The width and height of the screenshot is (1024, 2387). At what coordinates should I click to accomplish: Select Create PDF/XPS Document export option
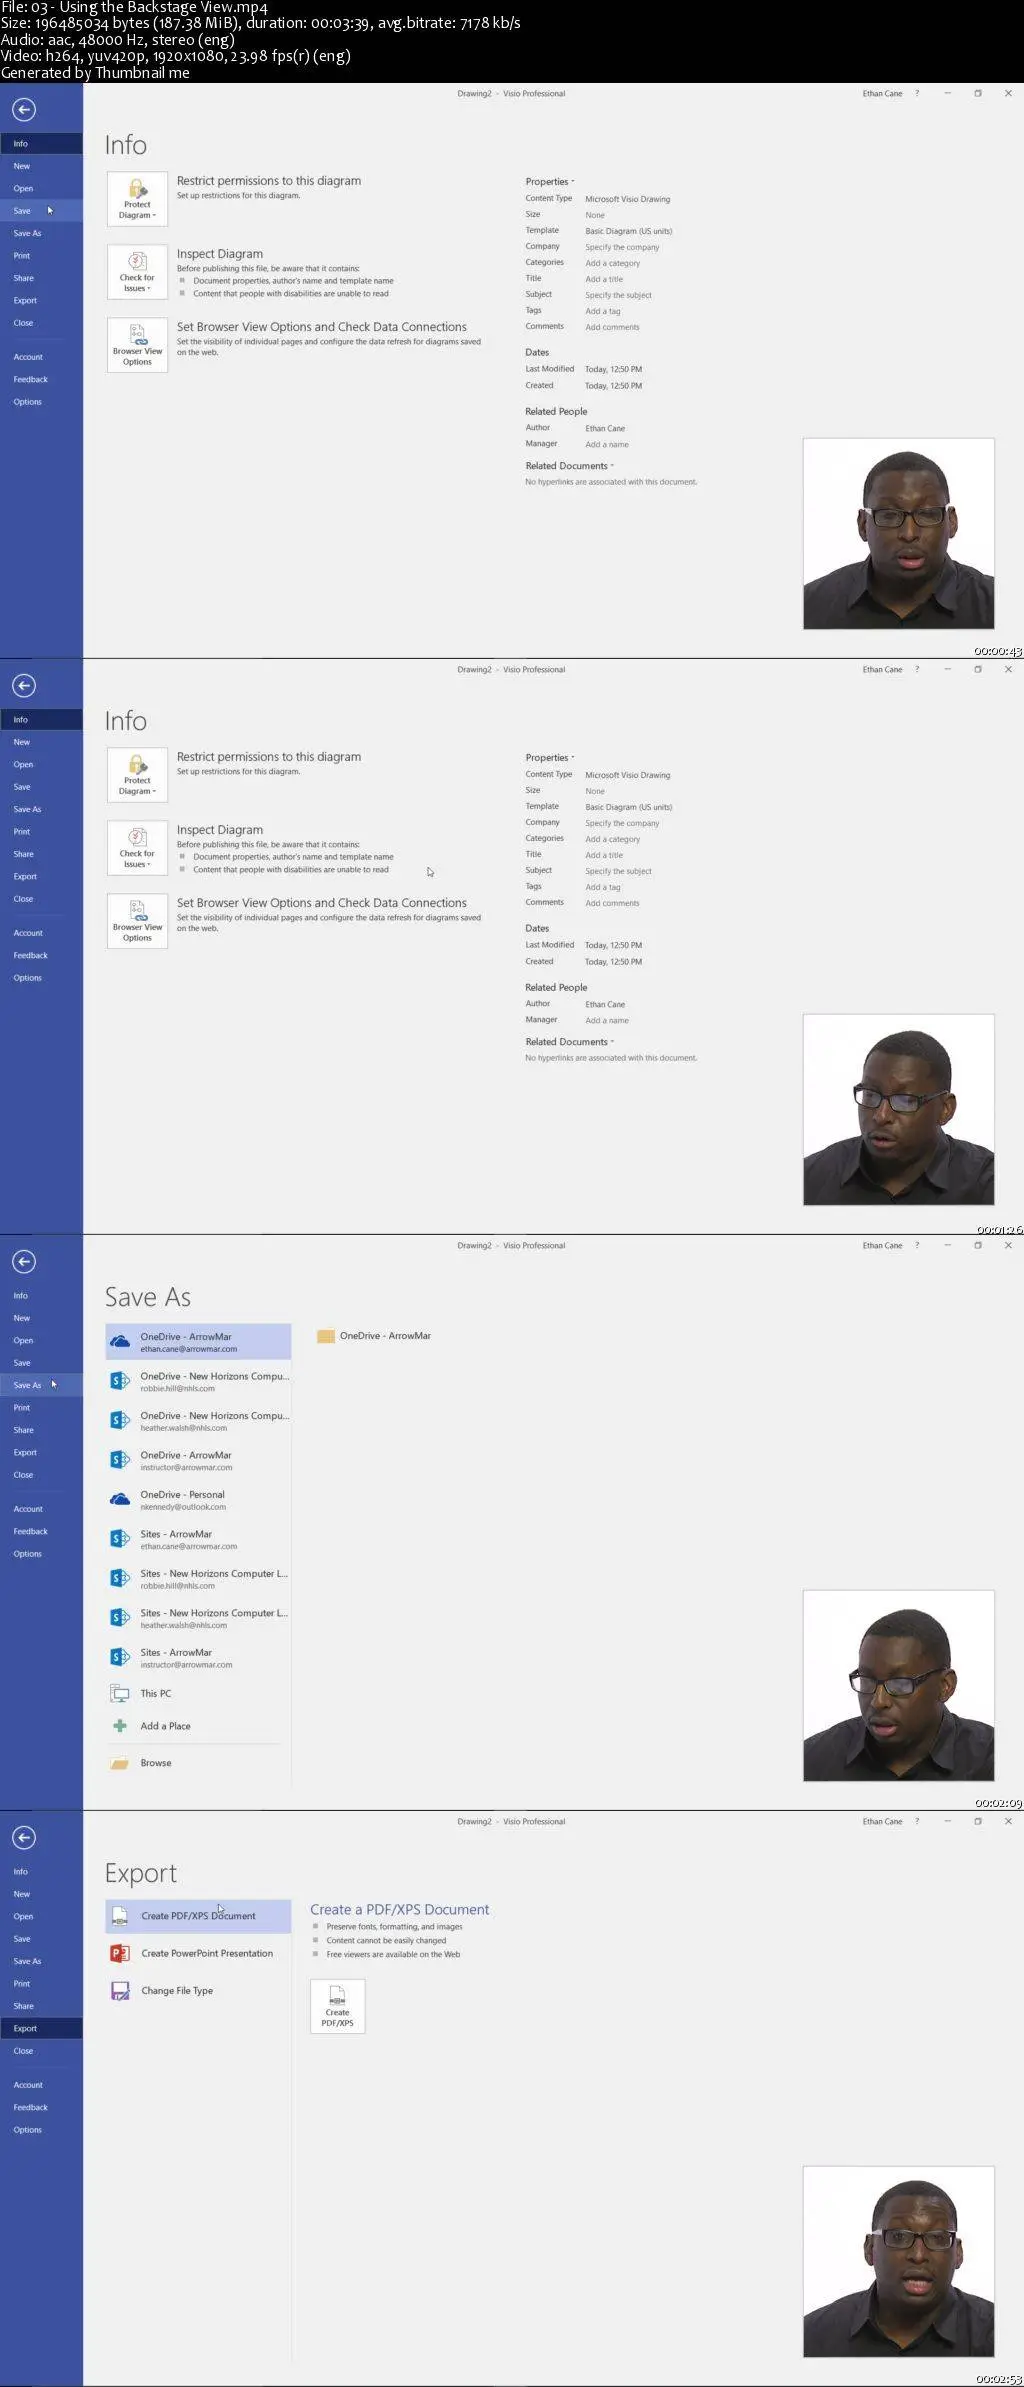coord(198,1915)
